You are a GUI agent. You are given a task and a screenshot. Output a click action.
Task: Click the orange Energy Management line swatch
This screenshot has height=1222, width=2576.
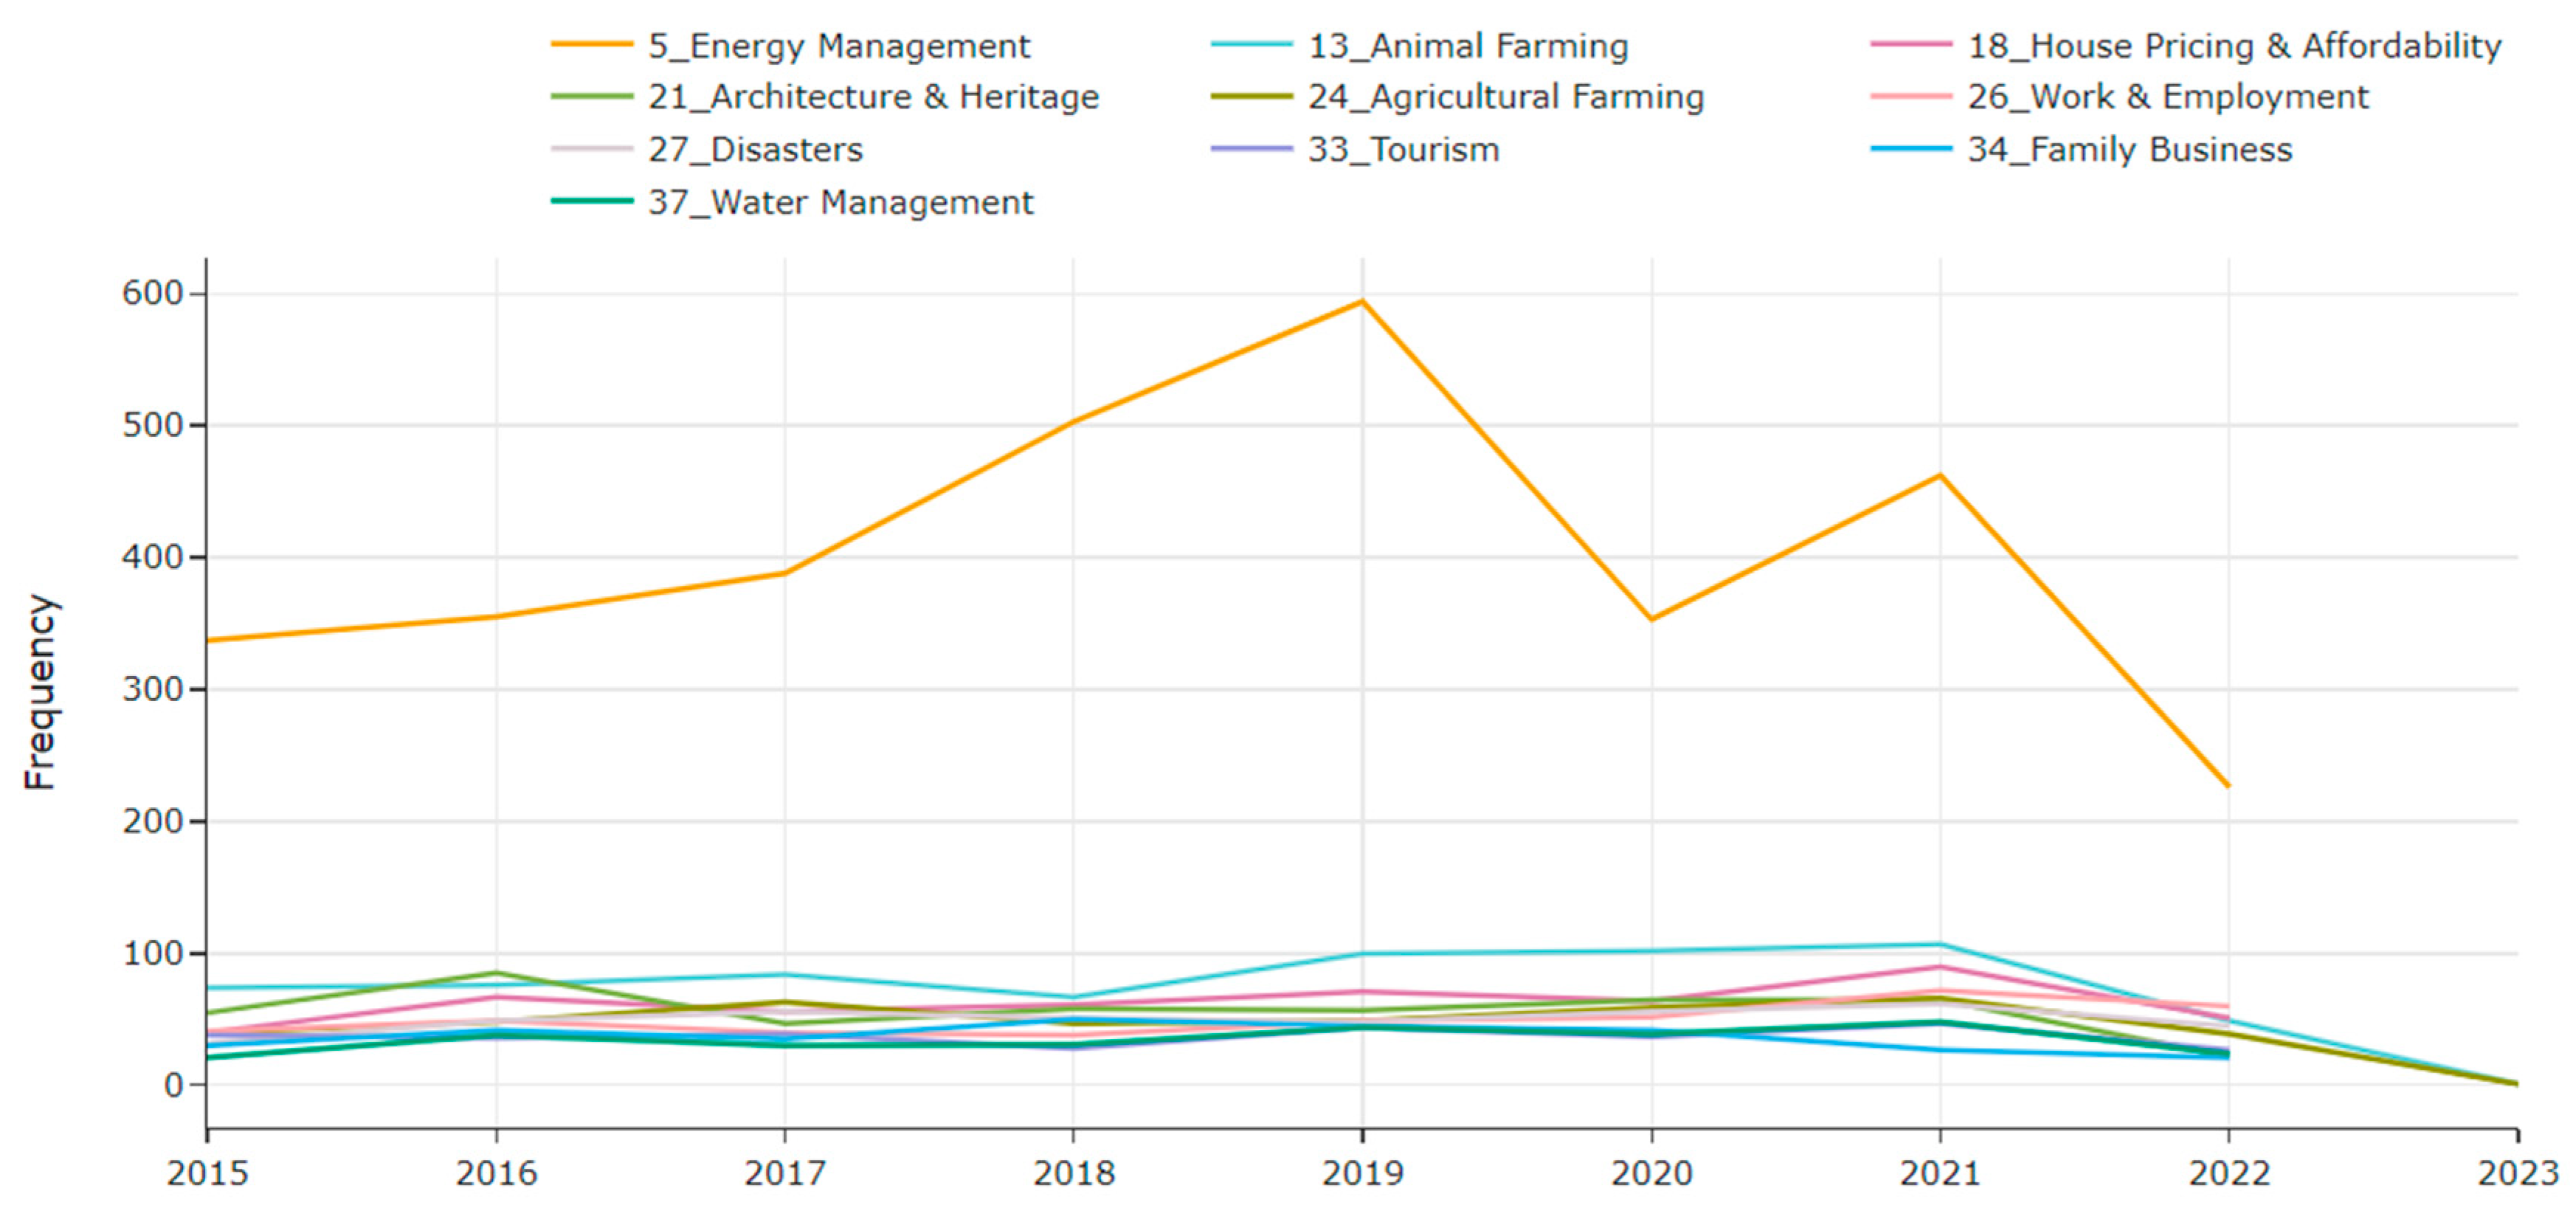coord(592,45)
